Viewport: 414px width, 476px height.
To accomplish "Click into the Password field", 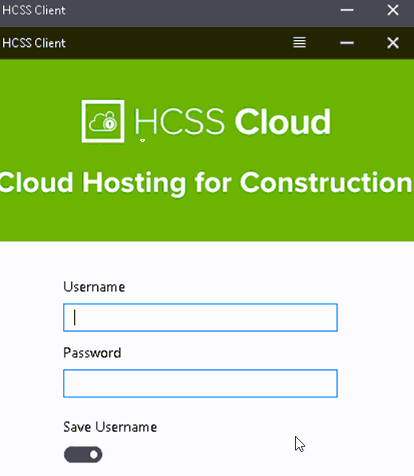I will tap(200, 383).
